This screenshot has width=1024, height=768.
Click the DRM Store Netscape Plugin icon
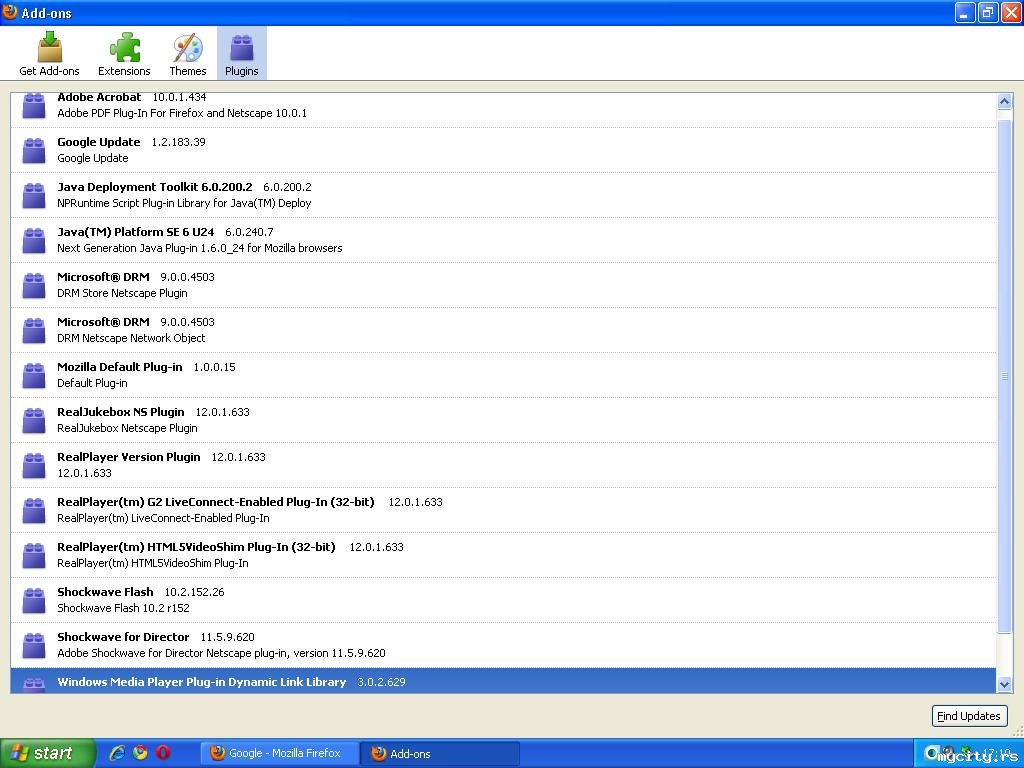[34, 285]
